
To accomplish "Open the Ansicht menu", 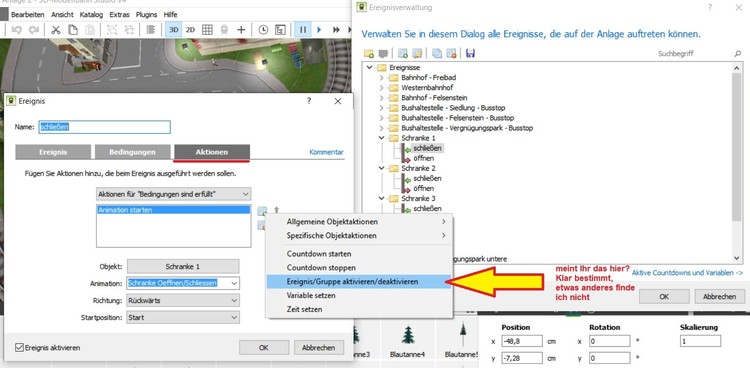I will [63, 15].
